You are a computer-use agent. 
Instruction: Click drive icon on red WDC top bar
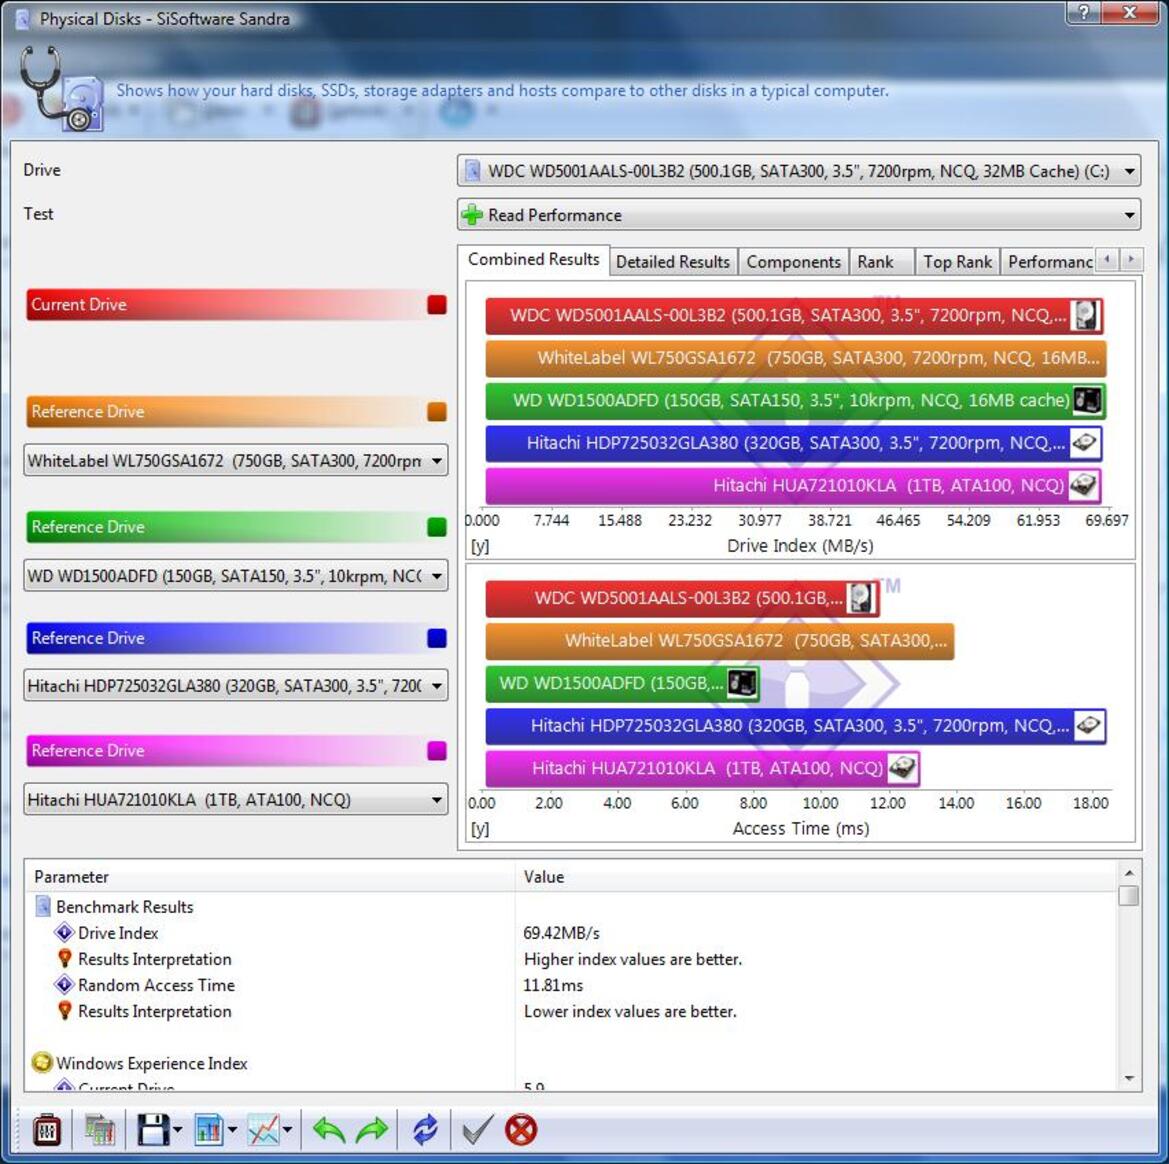[x=1085, y=315]
